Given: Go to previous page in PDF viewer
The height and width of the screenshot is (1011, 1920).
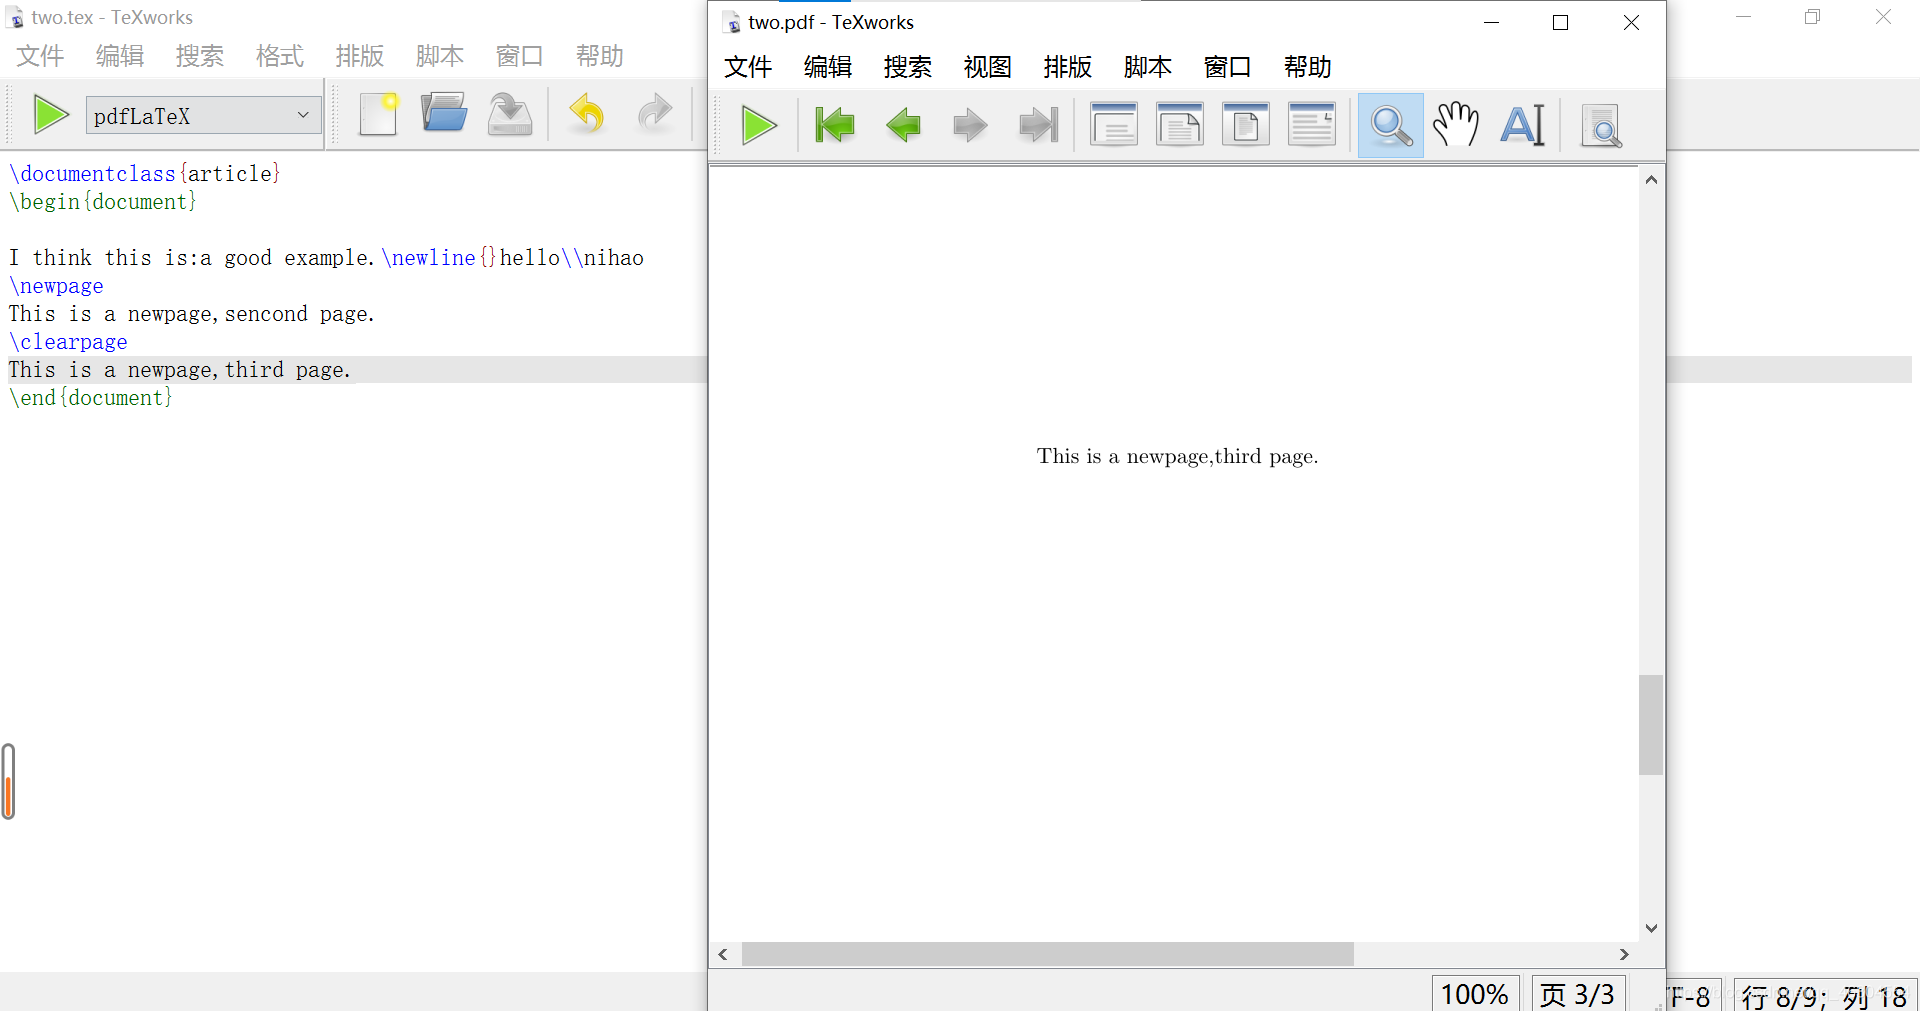Looking at the screenshot, I should click(903, 126).
